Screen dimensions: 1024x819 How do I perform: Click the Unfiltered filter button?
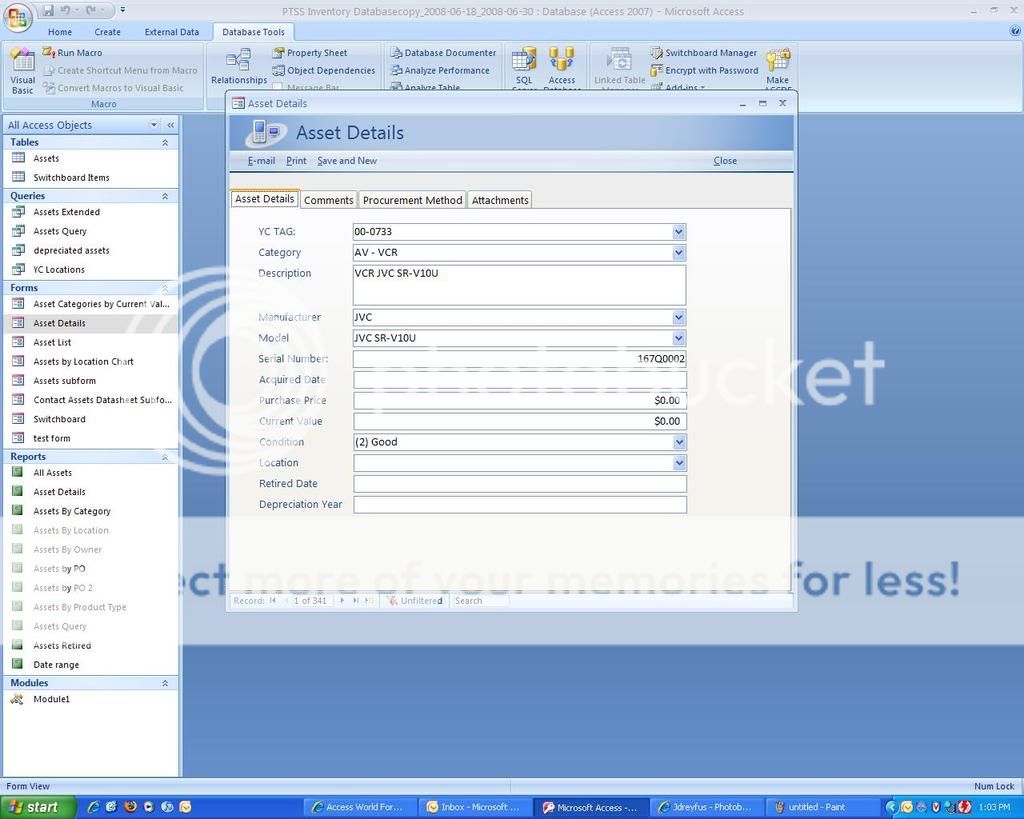[x=415, y=600]
